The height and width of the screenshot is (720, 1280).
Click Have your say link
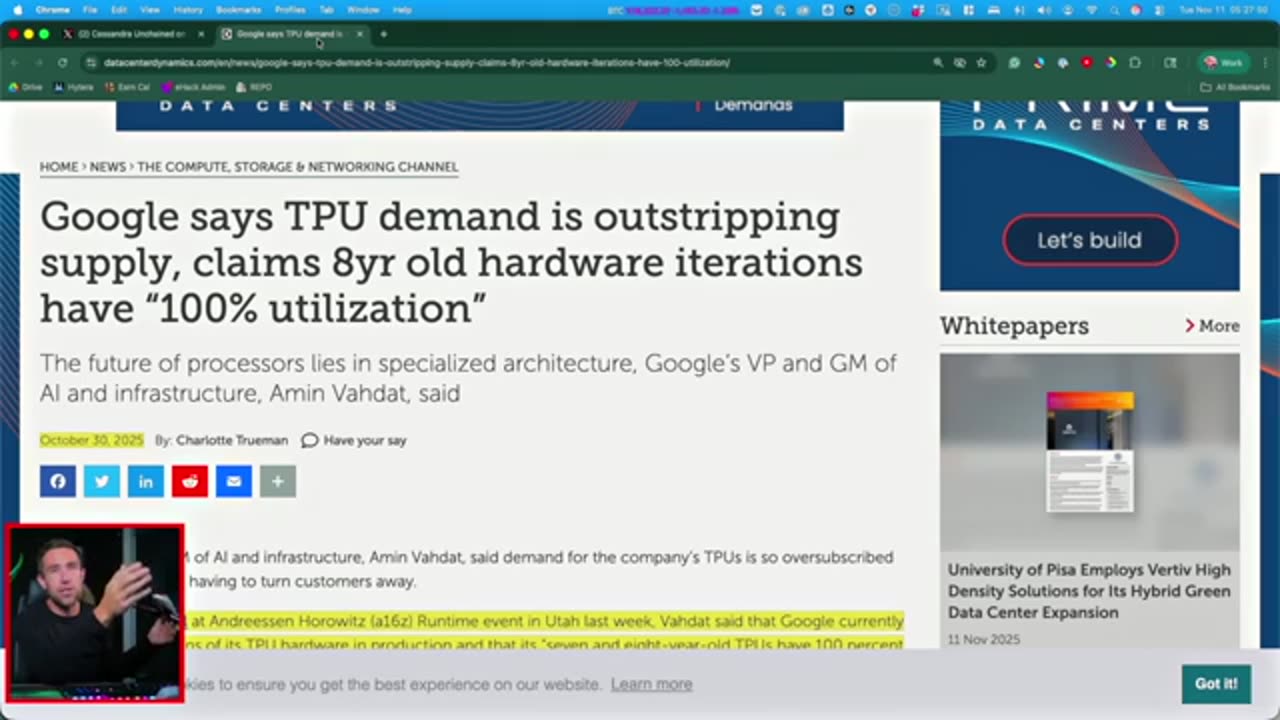click(365, 440)
